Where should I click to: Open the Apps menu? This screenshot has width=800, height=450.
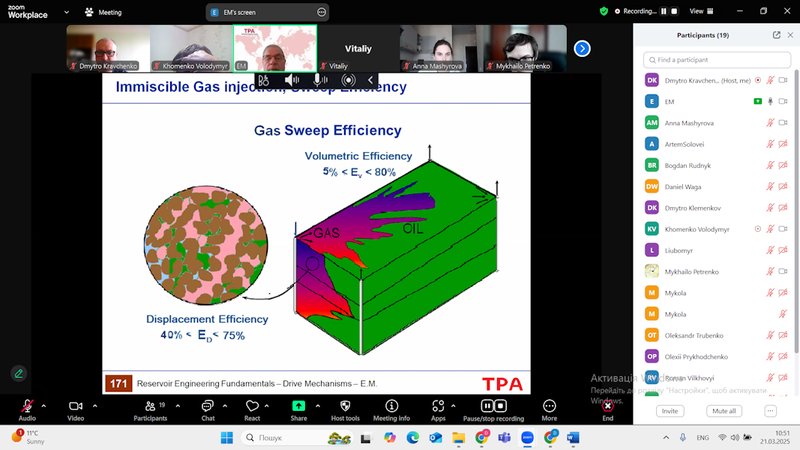pos(438,410)
